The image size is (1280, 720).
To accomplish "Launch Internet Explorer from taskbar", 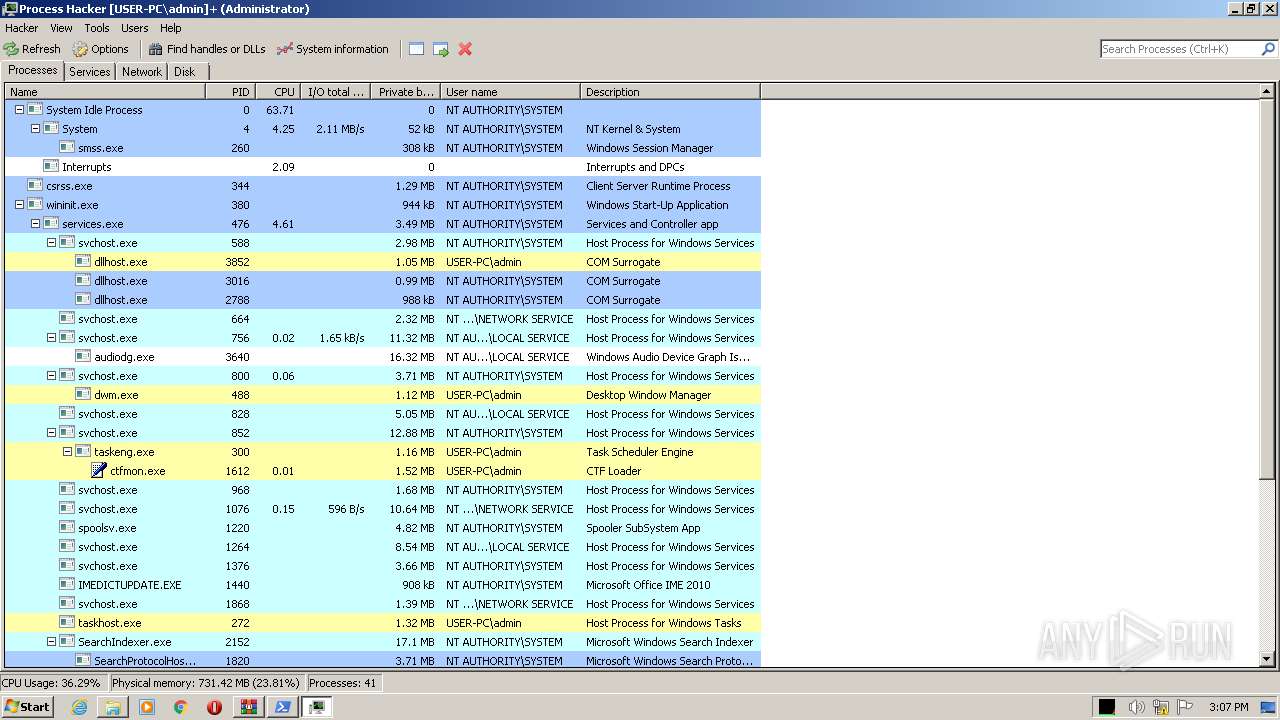I will click(80, 707).
